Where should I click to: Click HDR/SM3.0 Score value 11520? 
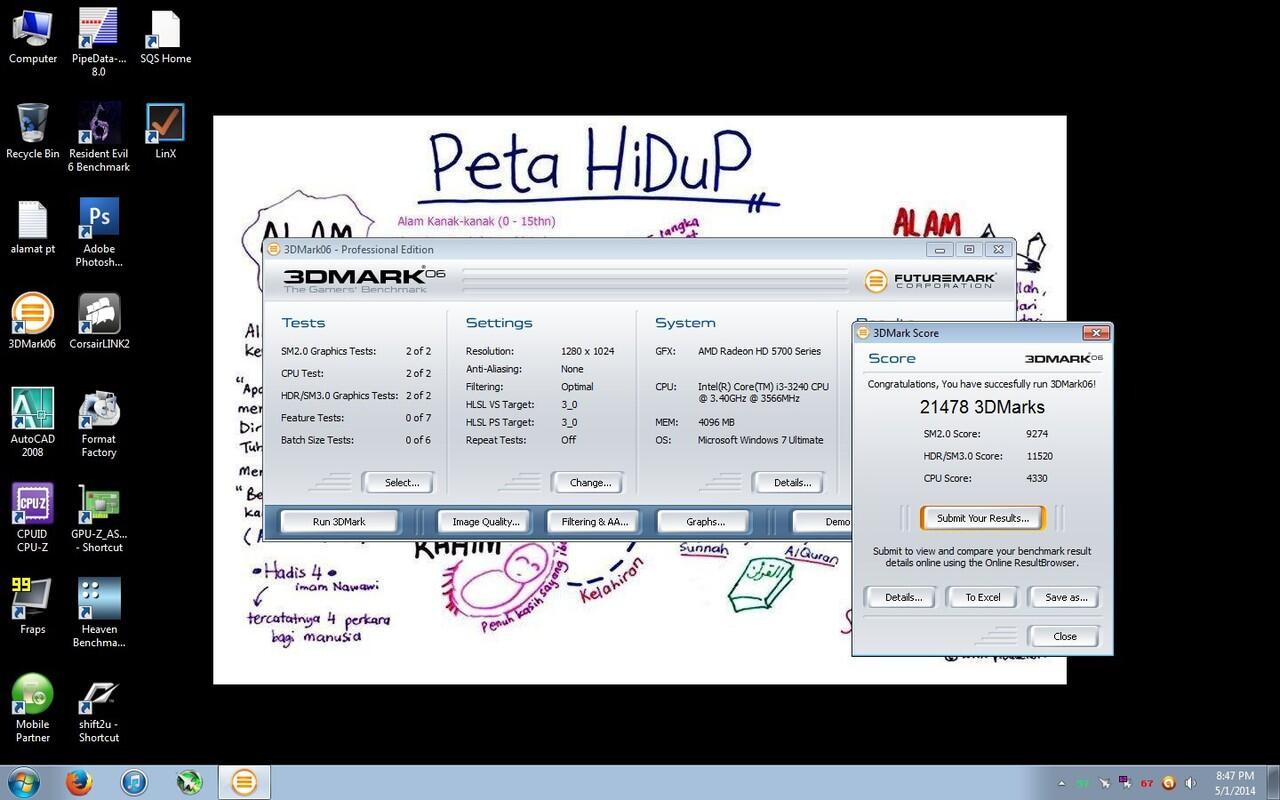click(x=1039, y=456)
